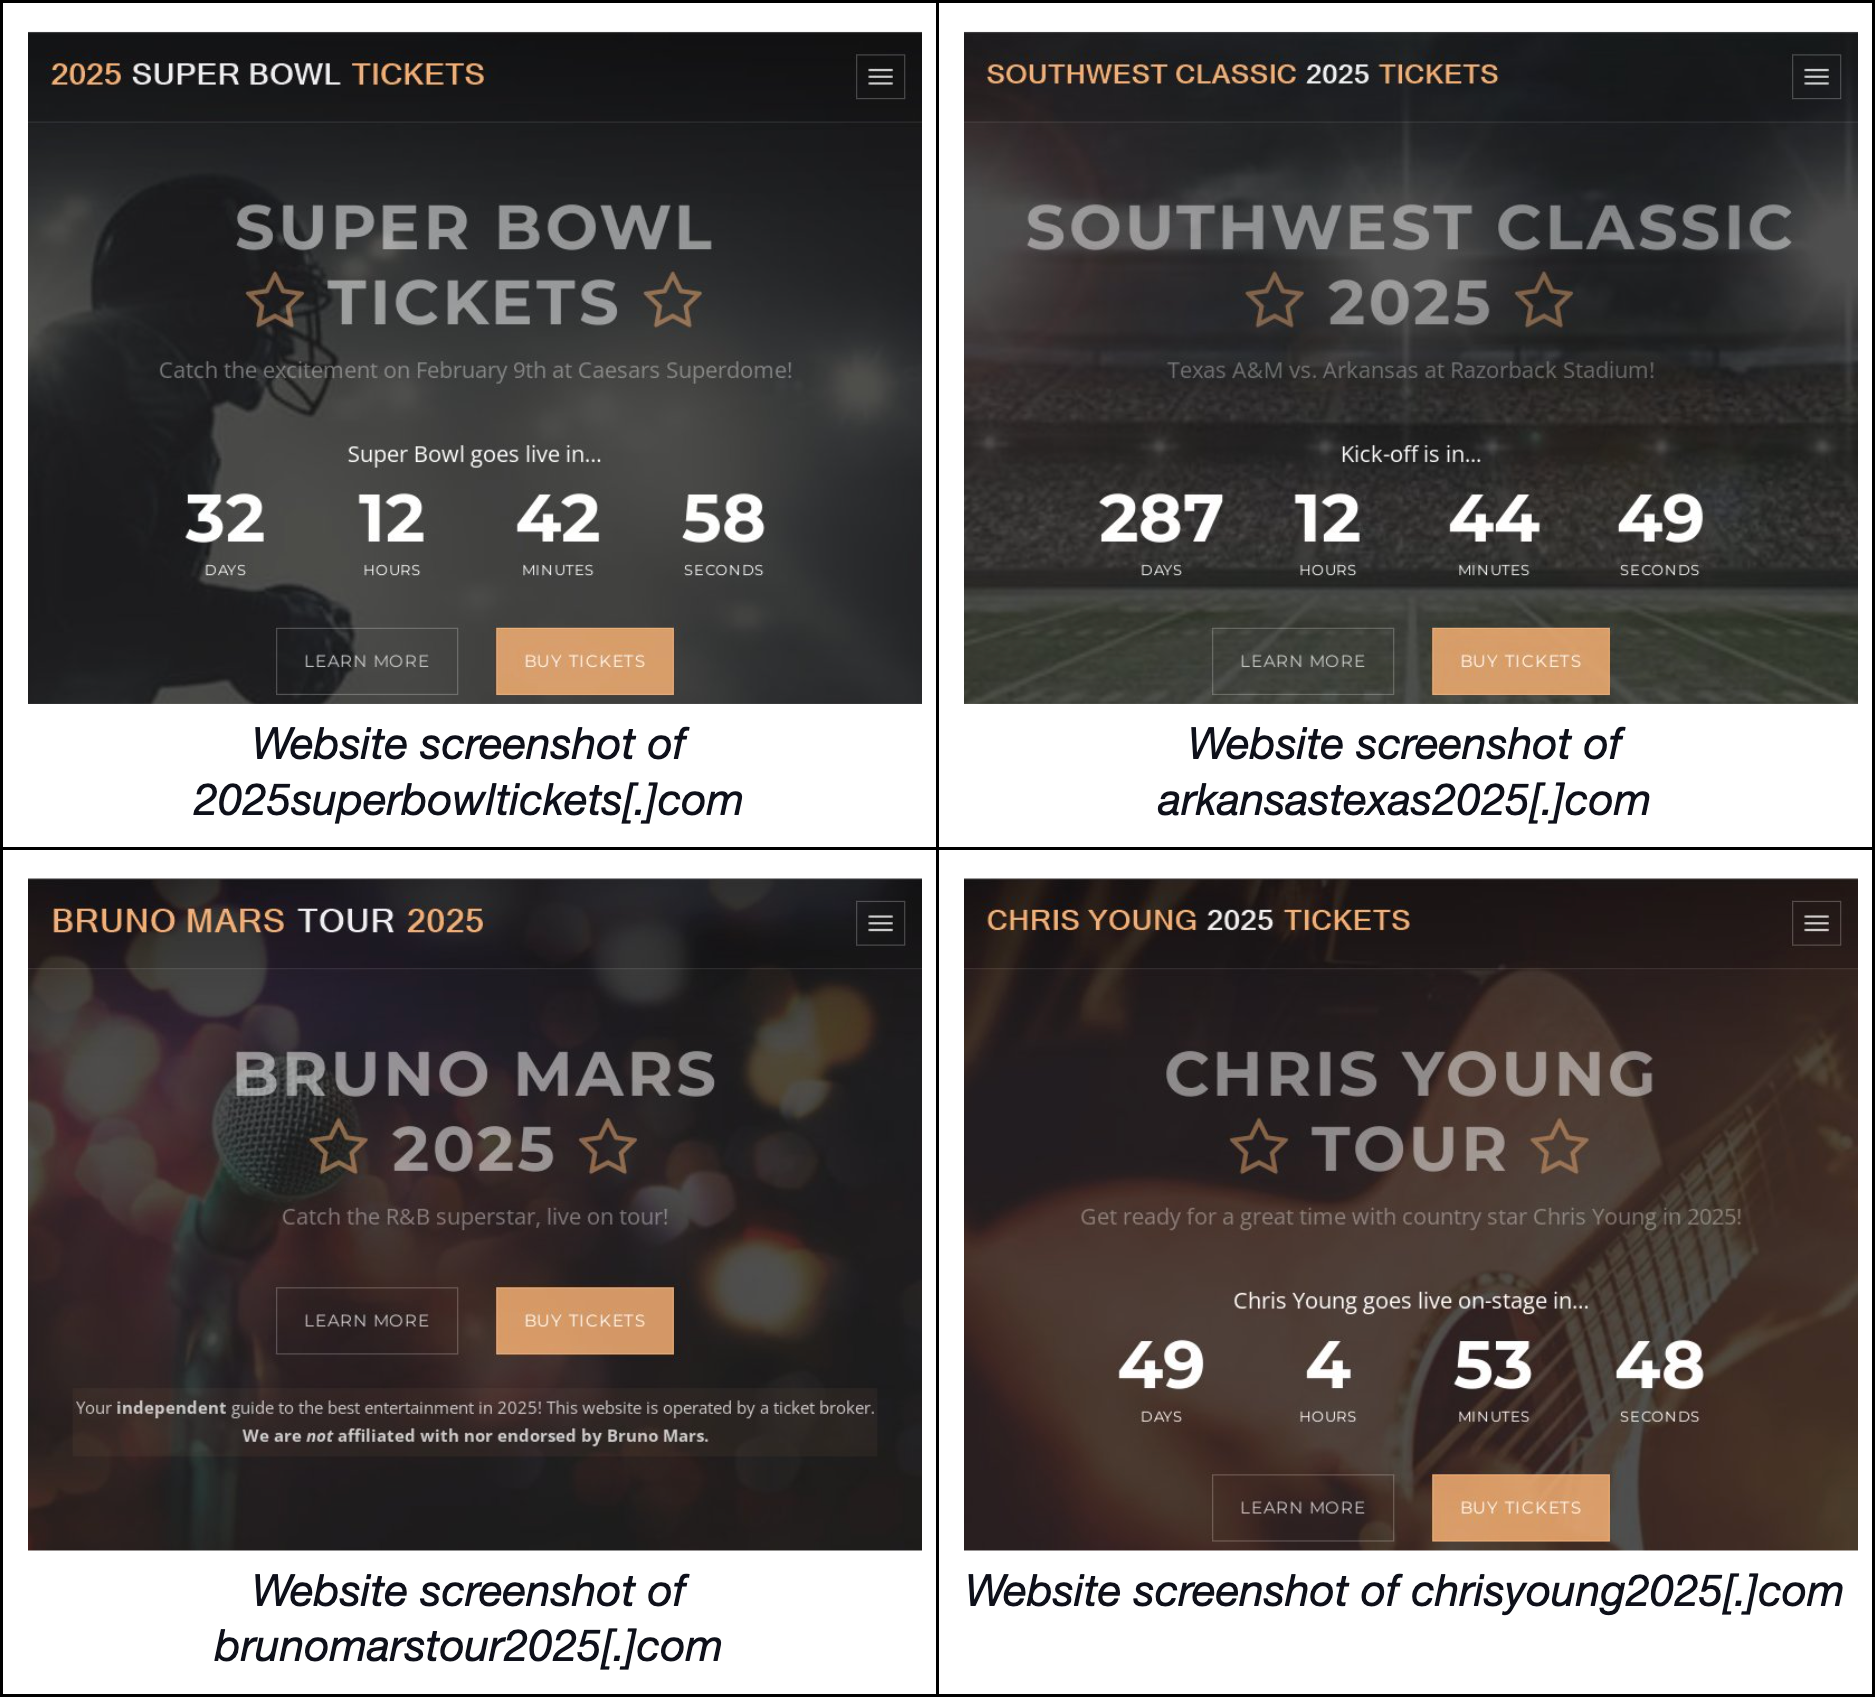Click Buy Tickets on Super Bowl page

tap(585, 661)
